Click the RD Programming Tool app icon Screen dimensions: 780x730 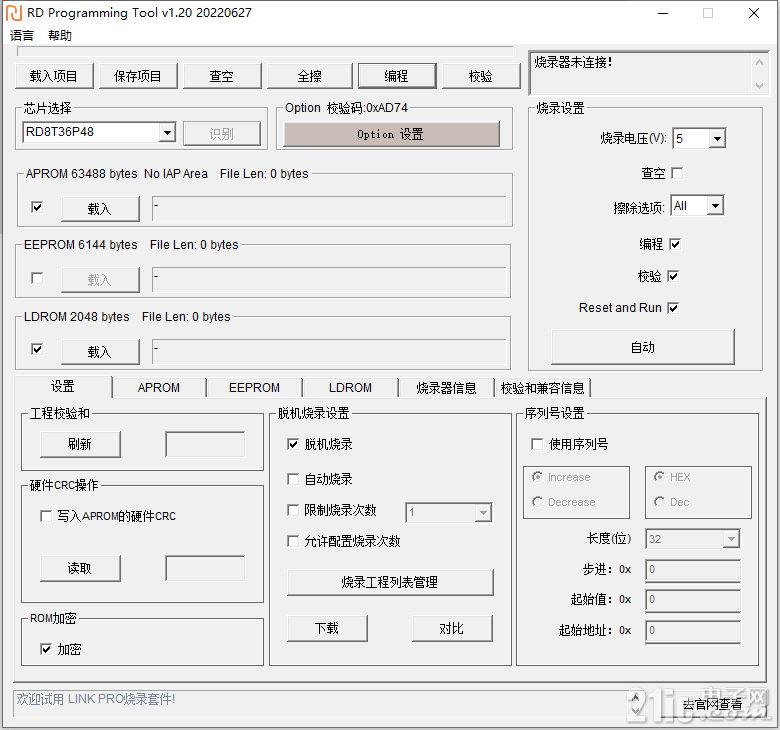pos(14,13)
